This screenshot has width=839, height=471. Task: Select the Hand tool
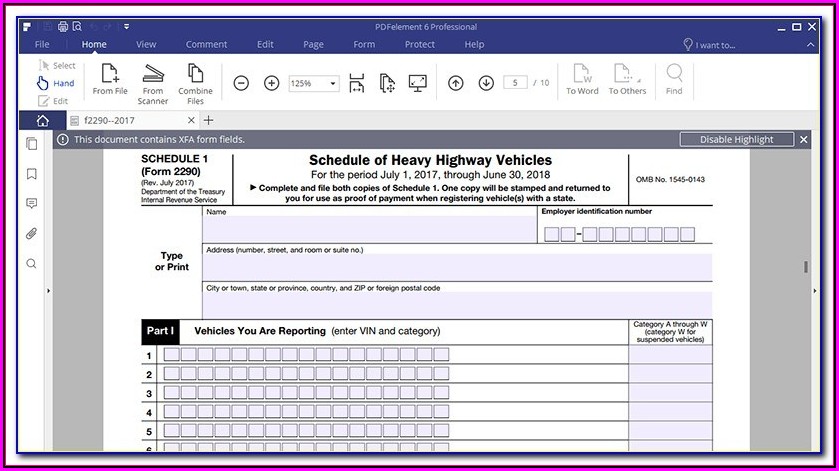(55, 83)
